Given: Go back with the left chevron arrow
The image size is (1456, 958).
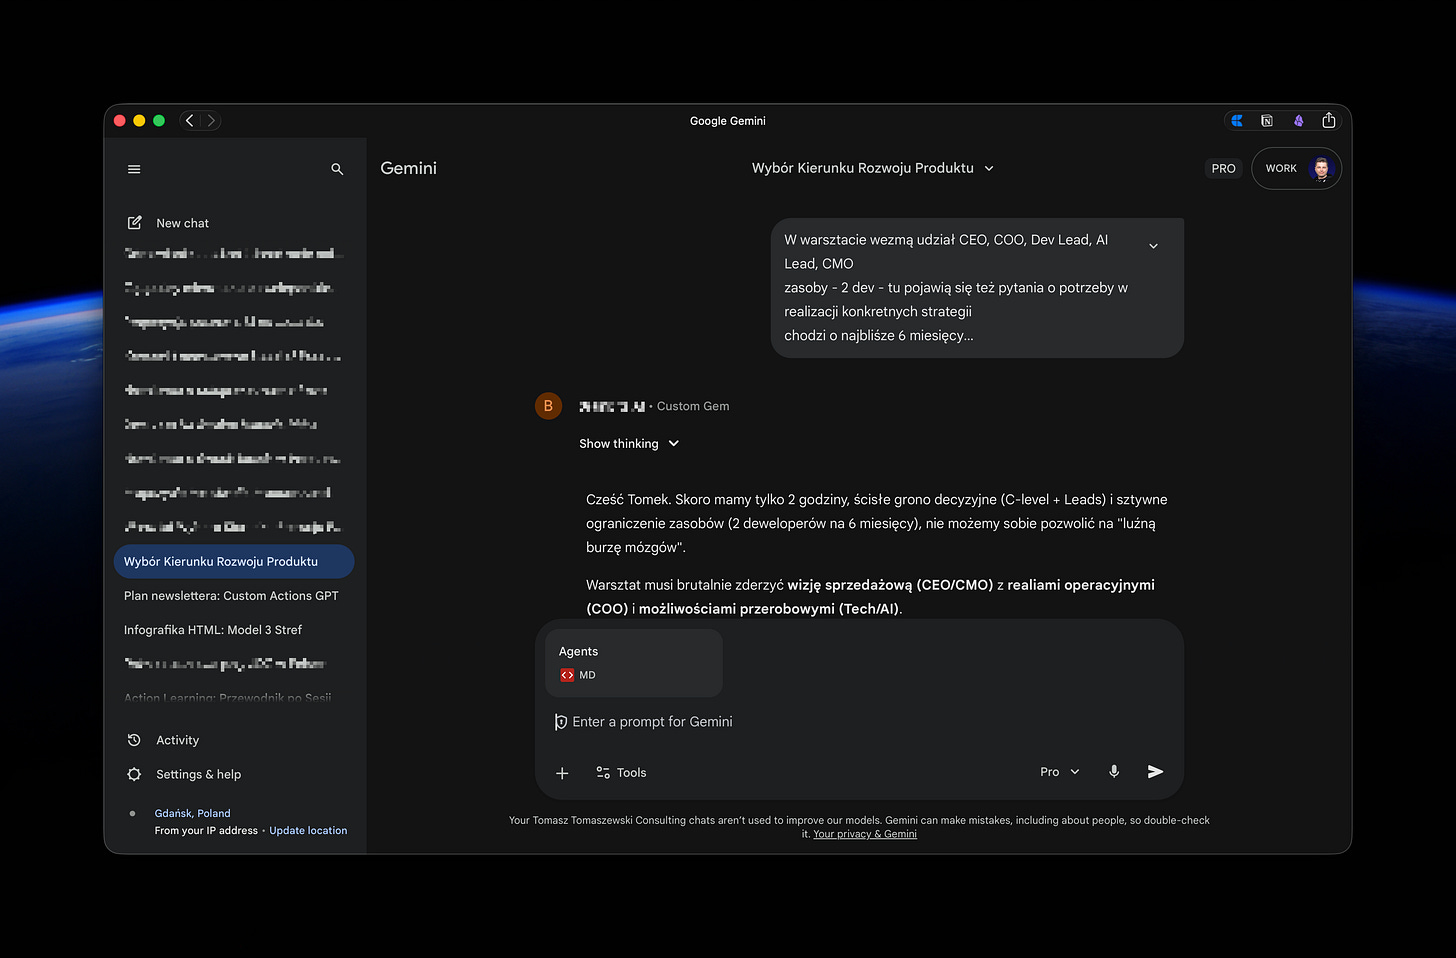Looking at the screenshot, I should 190,121.
